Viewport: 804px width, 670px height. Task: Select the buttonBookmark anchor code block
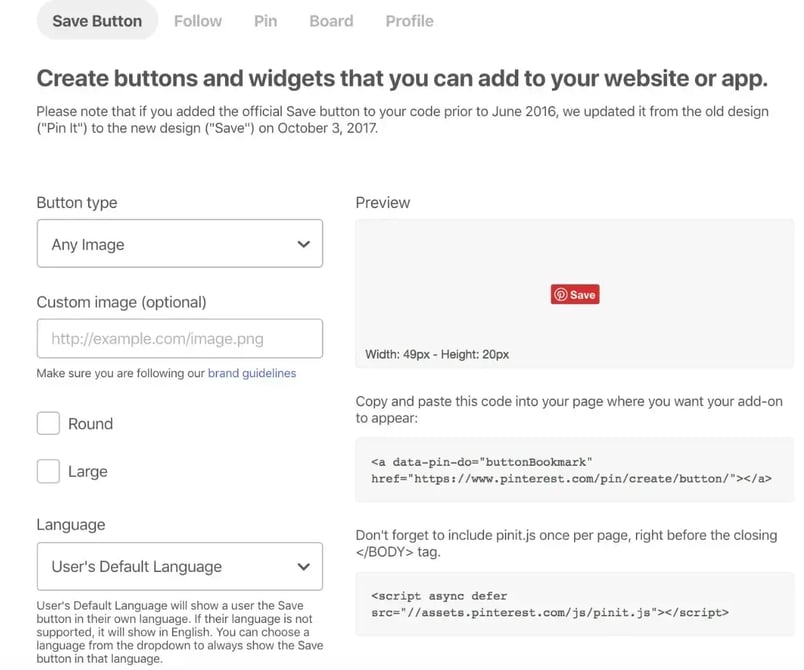tap(574, 470)
